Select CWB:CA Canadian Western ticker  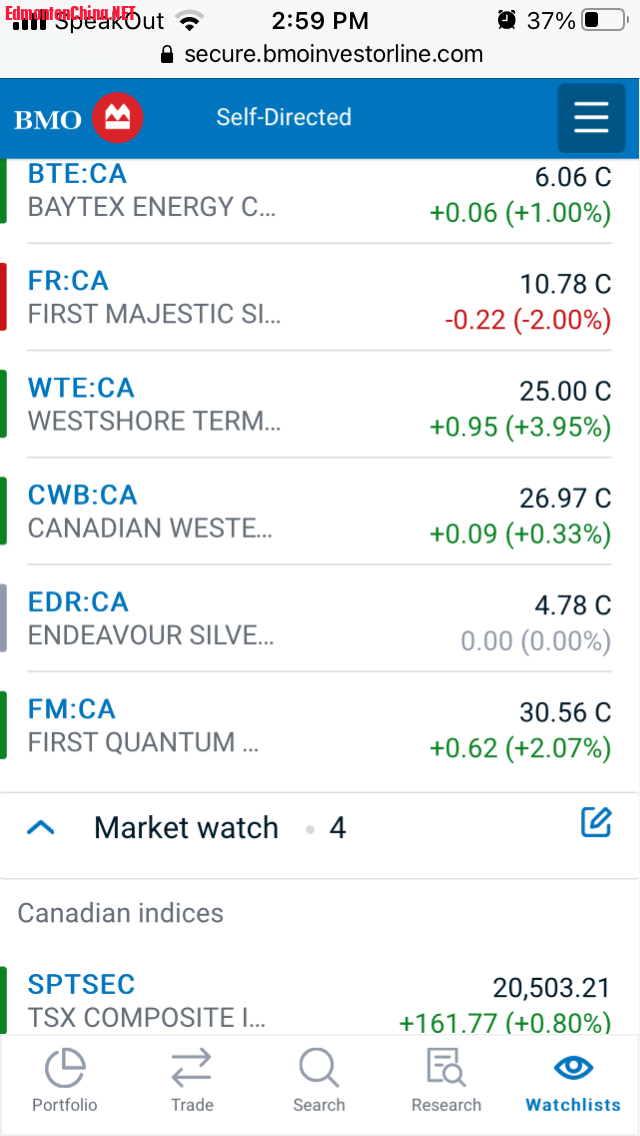[x=83, y=495]
